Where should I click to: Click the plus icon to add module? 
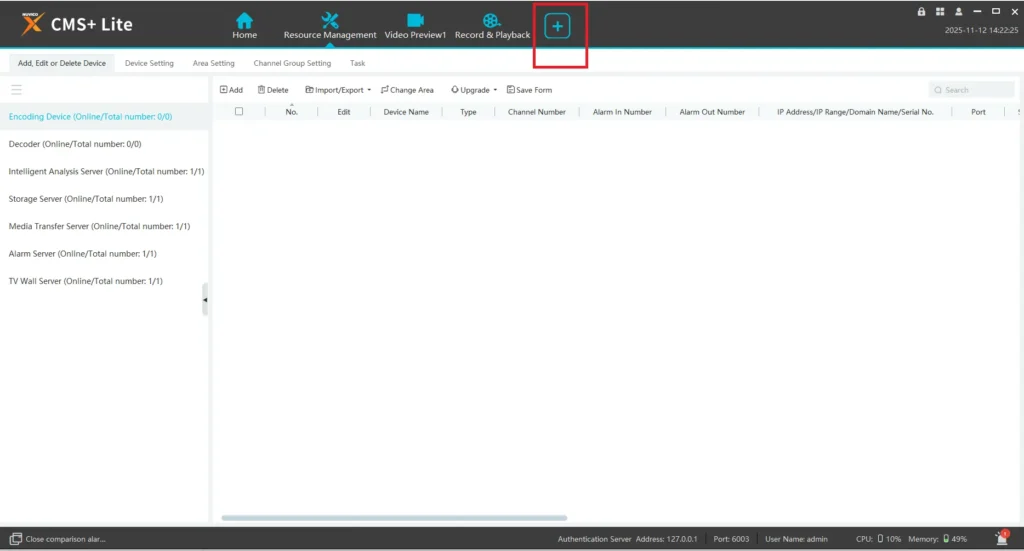[557, 27]
